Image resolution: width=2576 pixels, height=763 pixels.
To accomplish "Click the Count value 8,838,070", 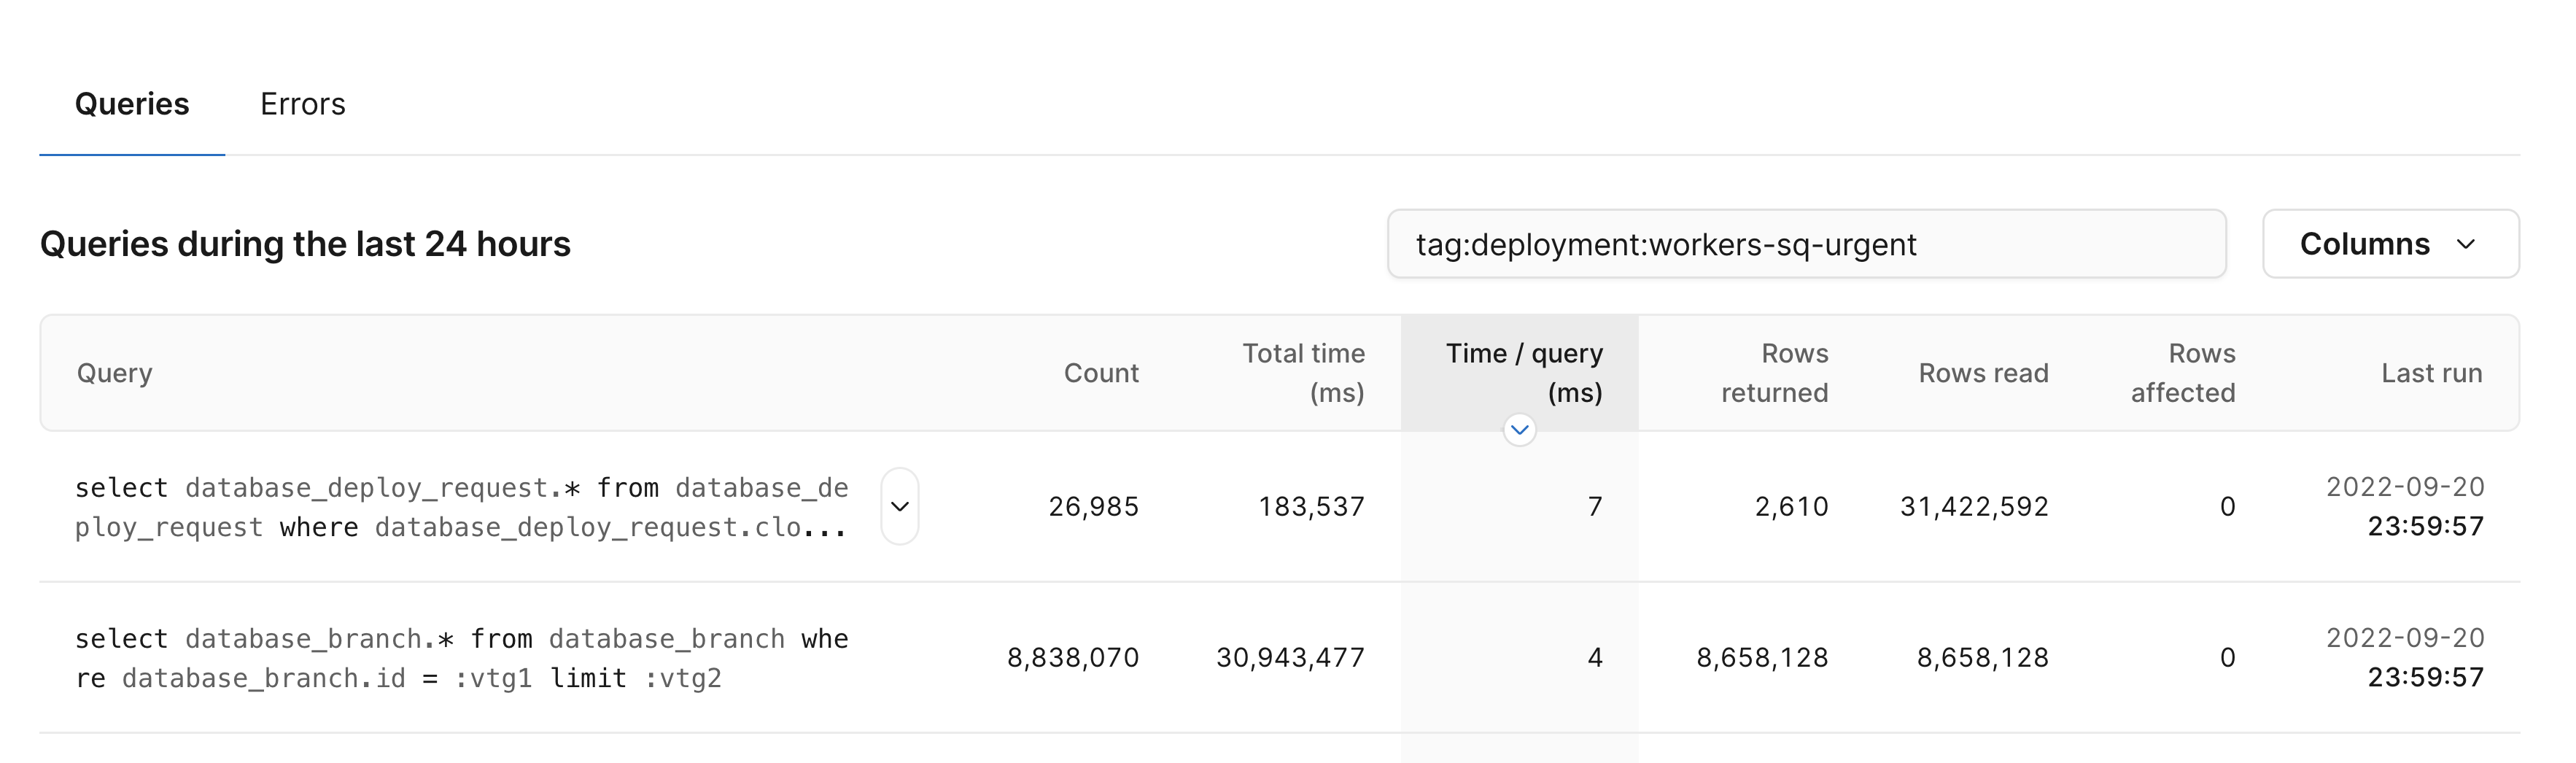I will click(1073, 657).
